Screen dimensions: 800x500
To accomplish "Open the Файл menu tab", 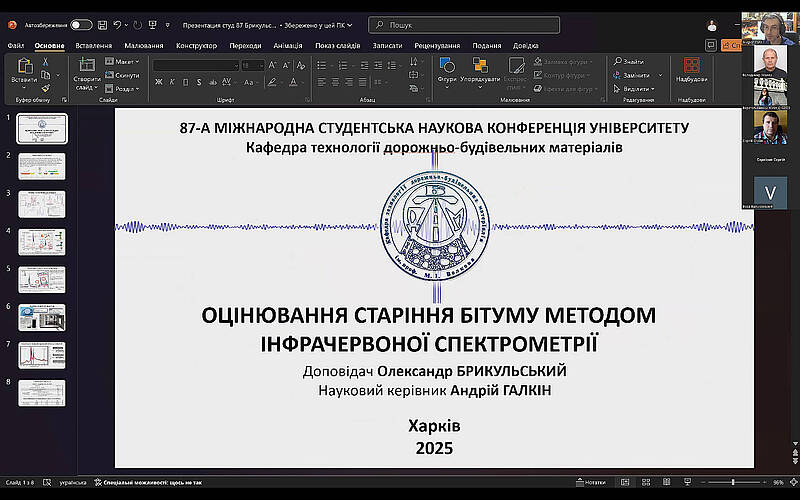I will coord(16,45).
